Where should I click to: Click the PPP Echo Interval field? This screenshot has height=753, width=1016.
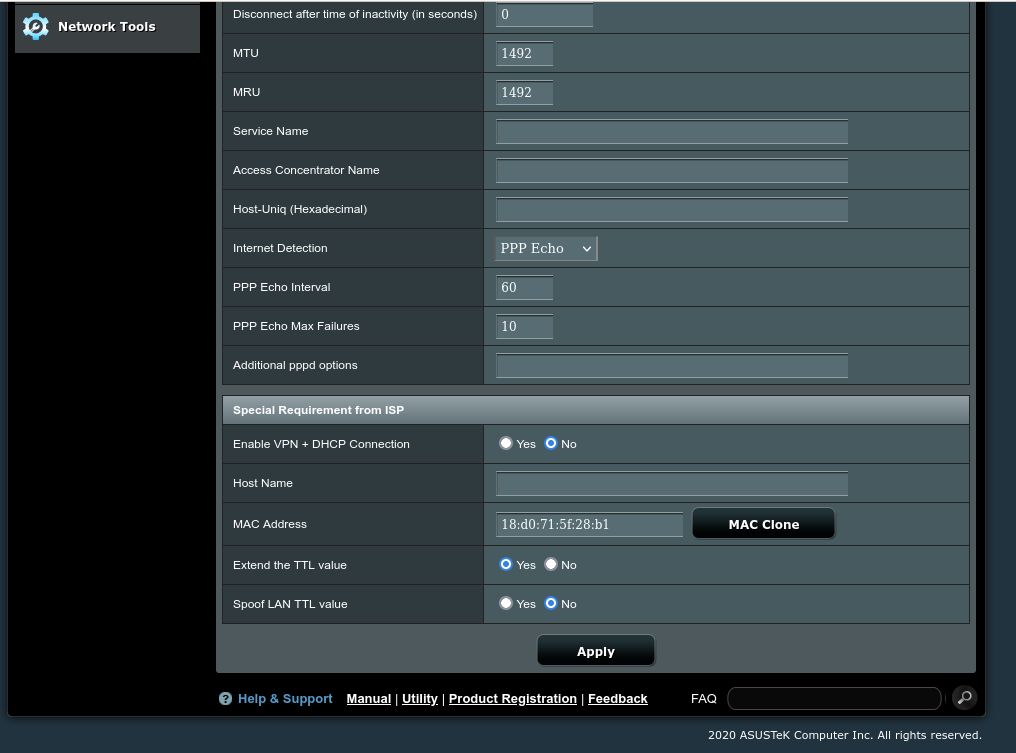point(524,288)
